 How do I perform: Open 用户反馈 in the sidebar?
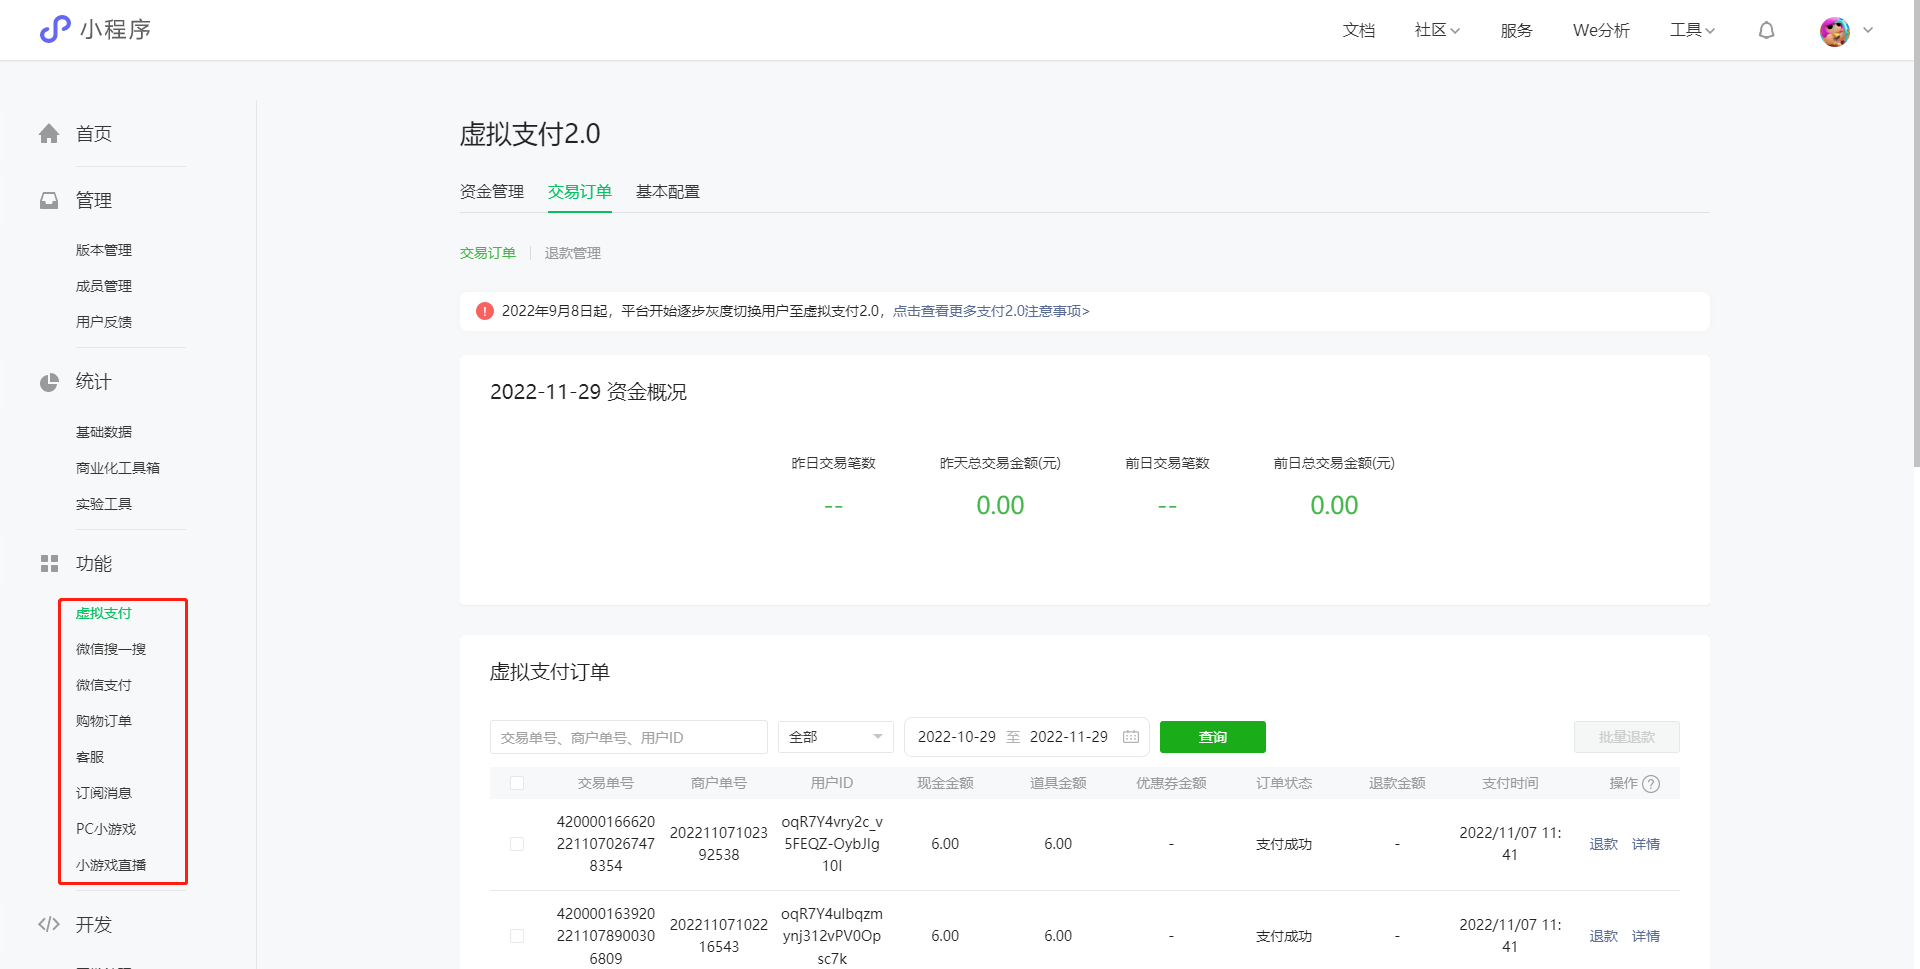[x=104, y=322]
